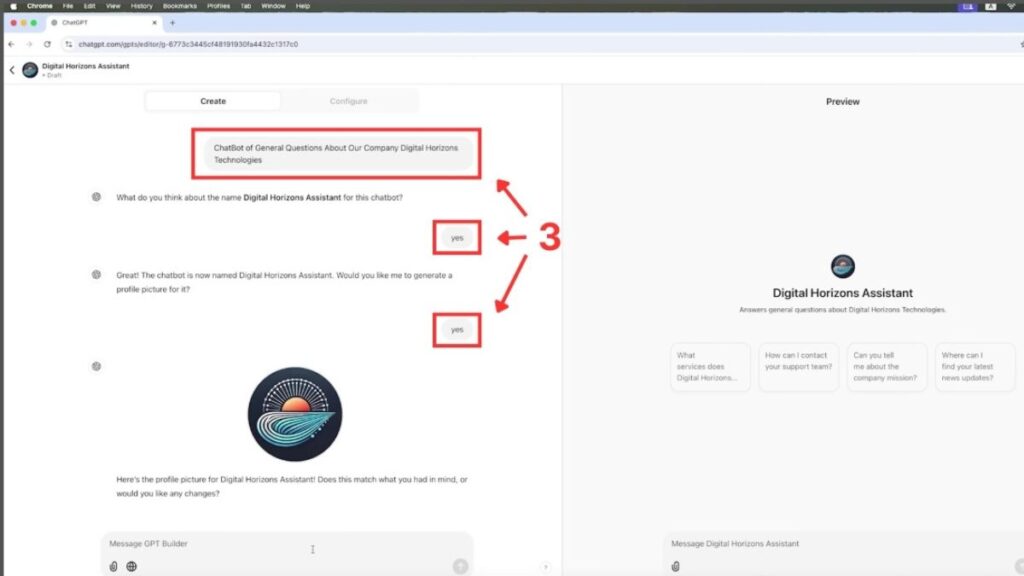The image size is (1024, 576).
Task: Click the 'Draft' status label
Action: (53, 76)
